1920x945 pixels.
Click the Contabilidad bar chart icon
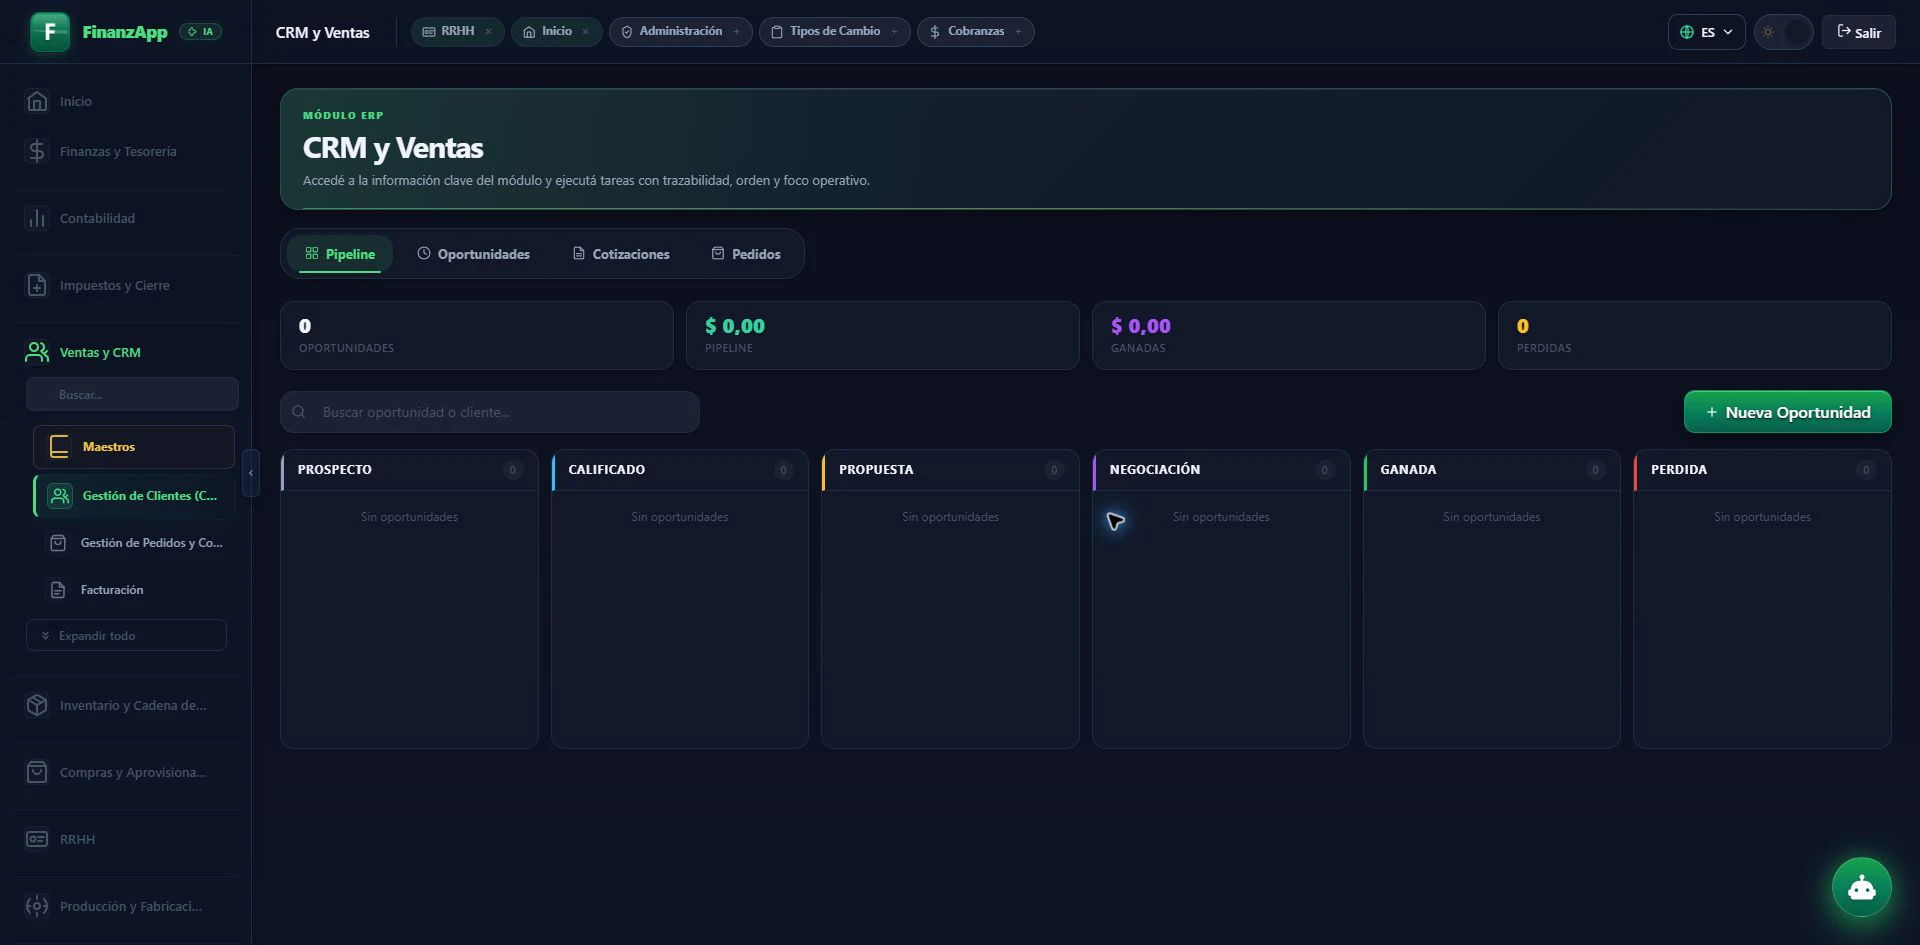(37, 218)
